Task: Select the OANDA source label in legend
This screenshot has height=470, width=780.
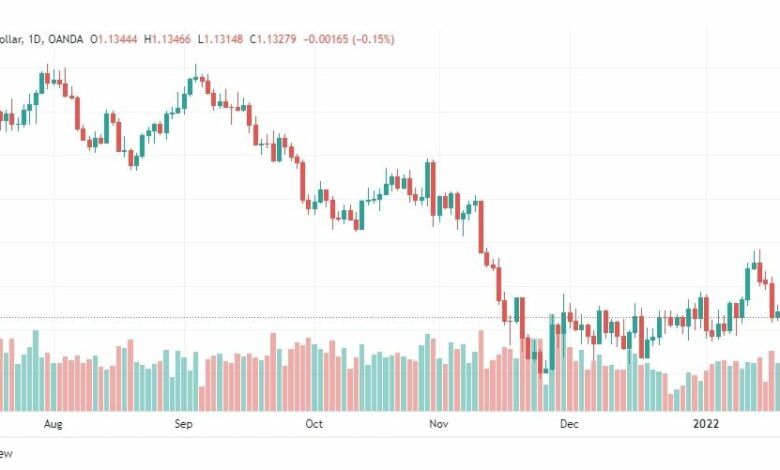Action: [66, 39]
